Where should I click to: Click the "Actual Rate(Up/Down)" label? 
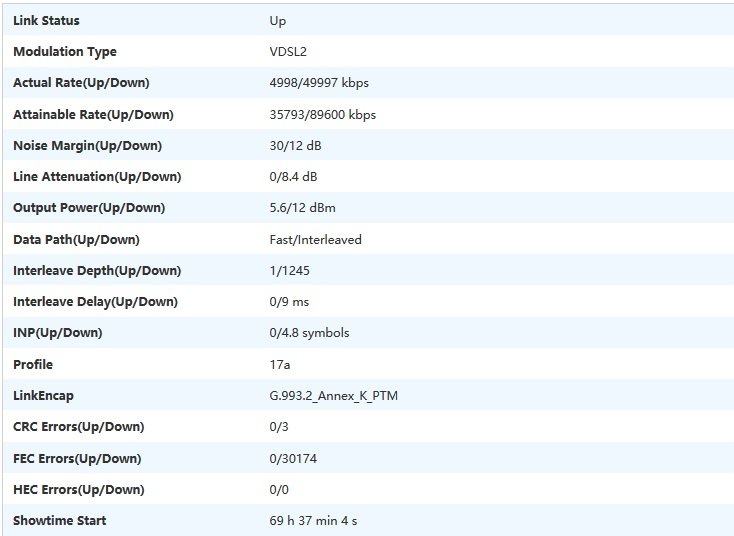(81, 83)
